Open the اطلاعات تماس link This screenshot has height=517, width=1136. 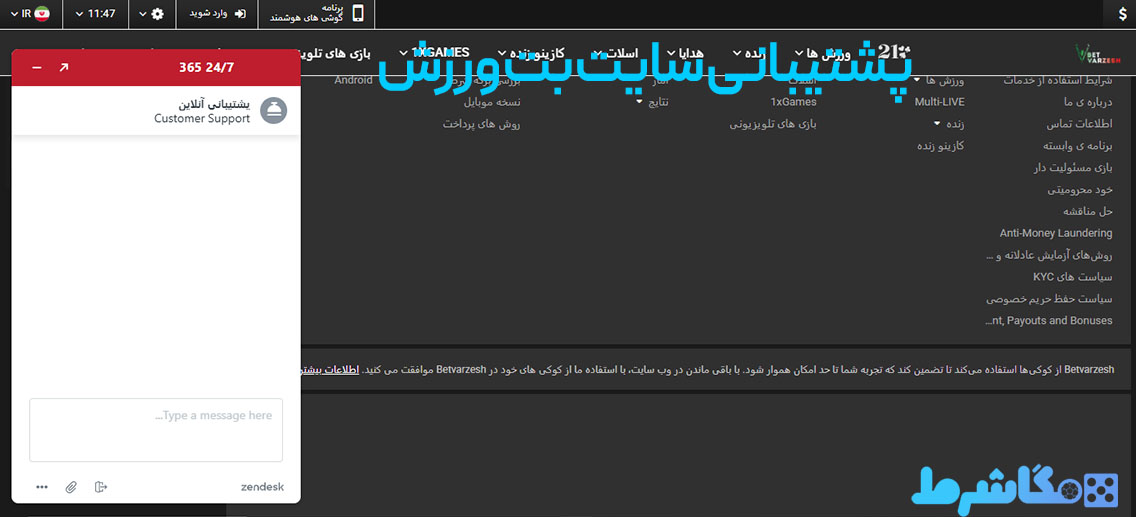(x=1079, y=124)
